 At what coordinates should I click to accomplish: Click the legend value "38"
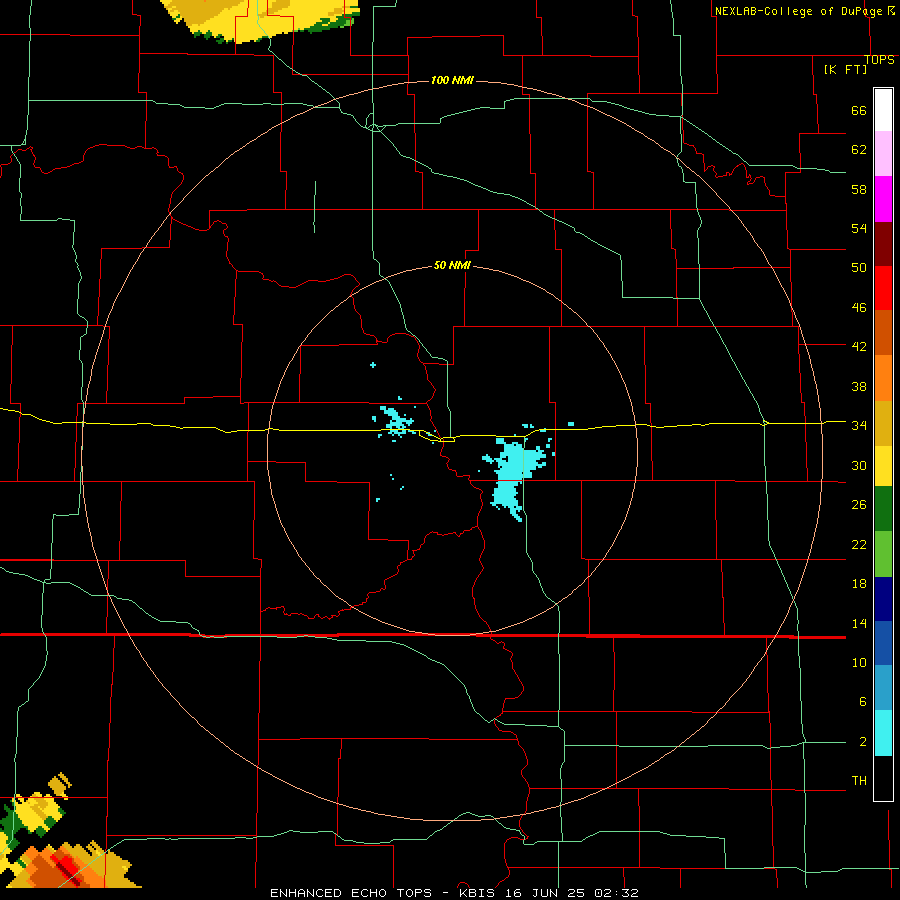(859, 386)
